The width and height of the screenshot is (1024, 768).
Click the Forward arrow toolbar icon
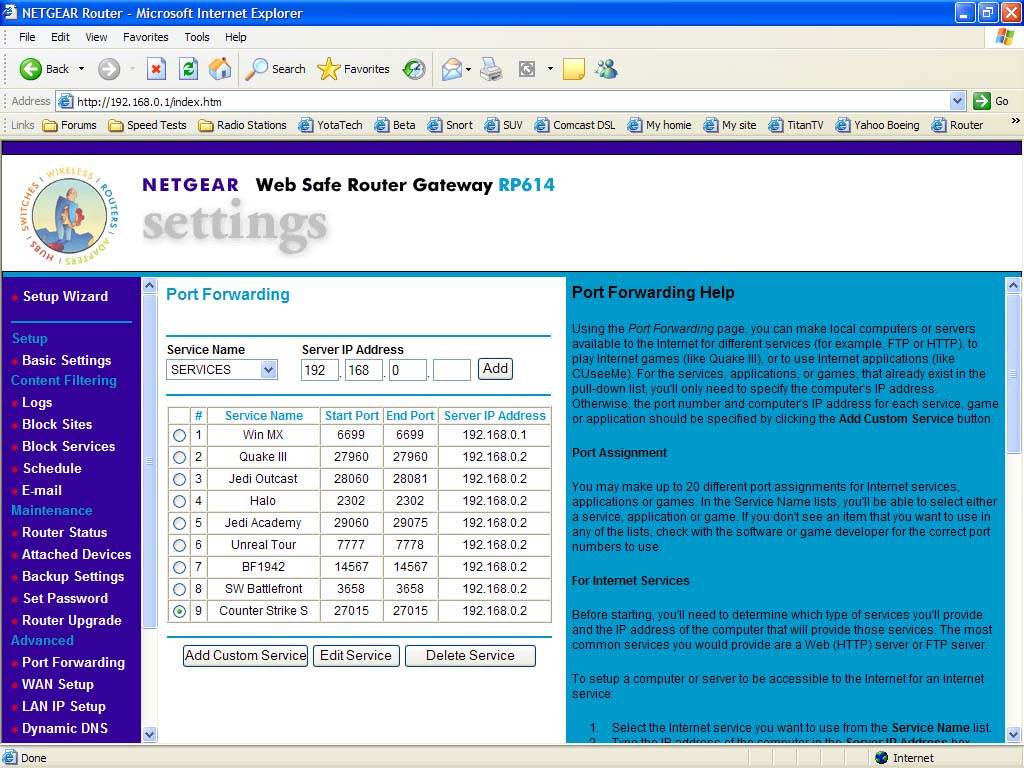[x=109, y=69]
